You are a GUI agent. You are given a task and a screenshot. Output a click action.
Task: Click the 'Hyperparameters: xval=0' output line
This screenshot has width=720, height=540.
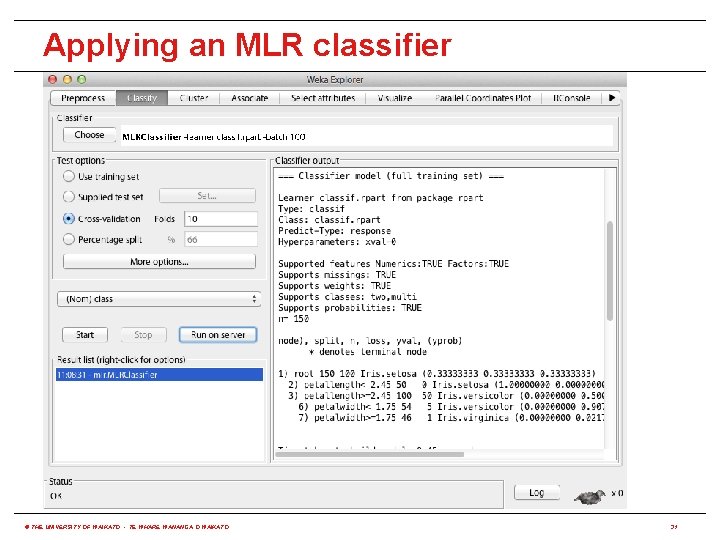point(337,242)
